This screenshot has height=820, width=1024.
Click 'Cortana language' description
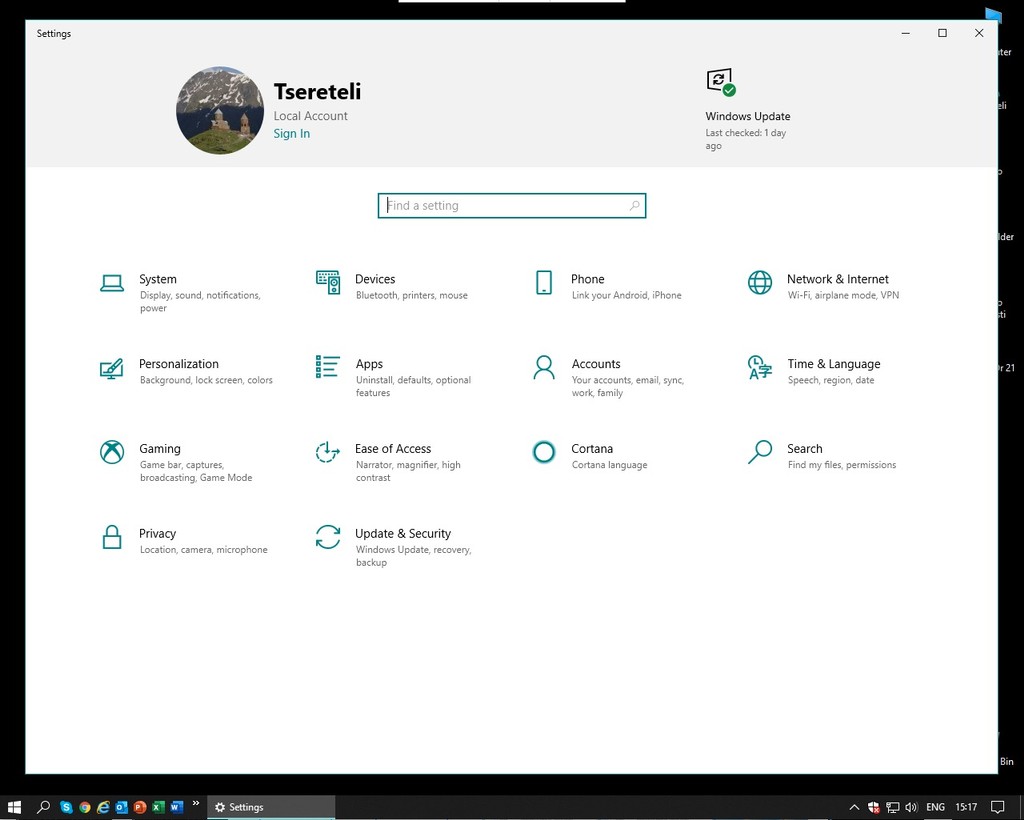click(x=609, y=465)
